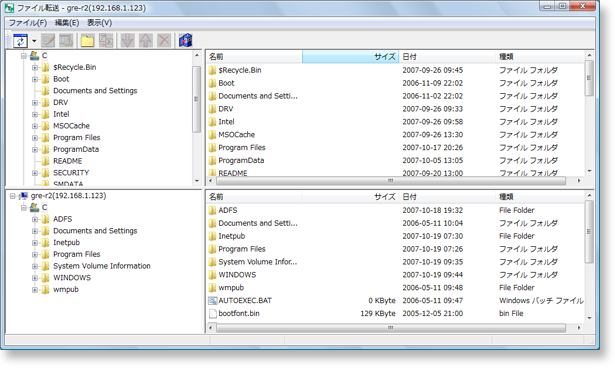The image size is (615, 375).
Task: Expand the Program Files node in upper tree
Action: 35,138
